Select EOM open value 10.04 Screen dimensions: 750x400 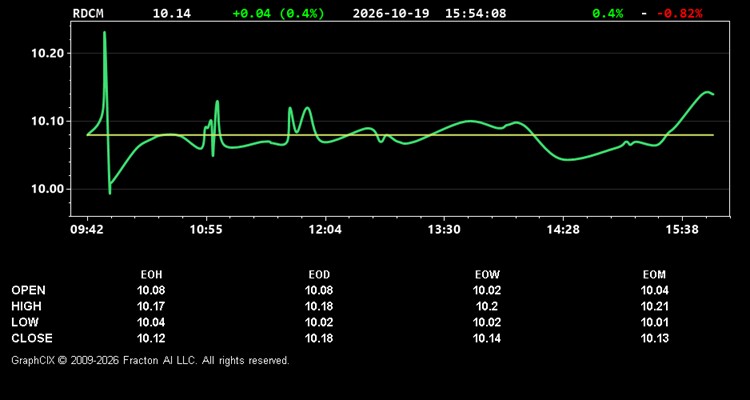point(654,290)
